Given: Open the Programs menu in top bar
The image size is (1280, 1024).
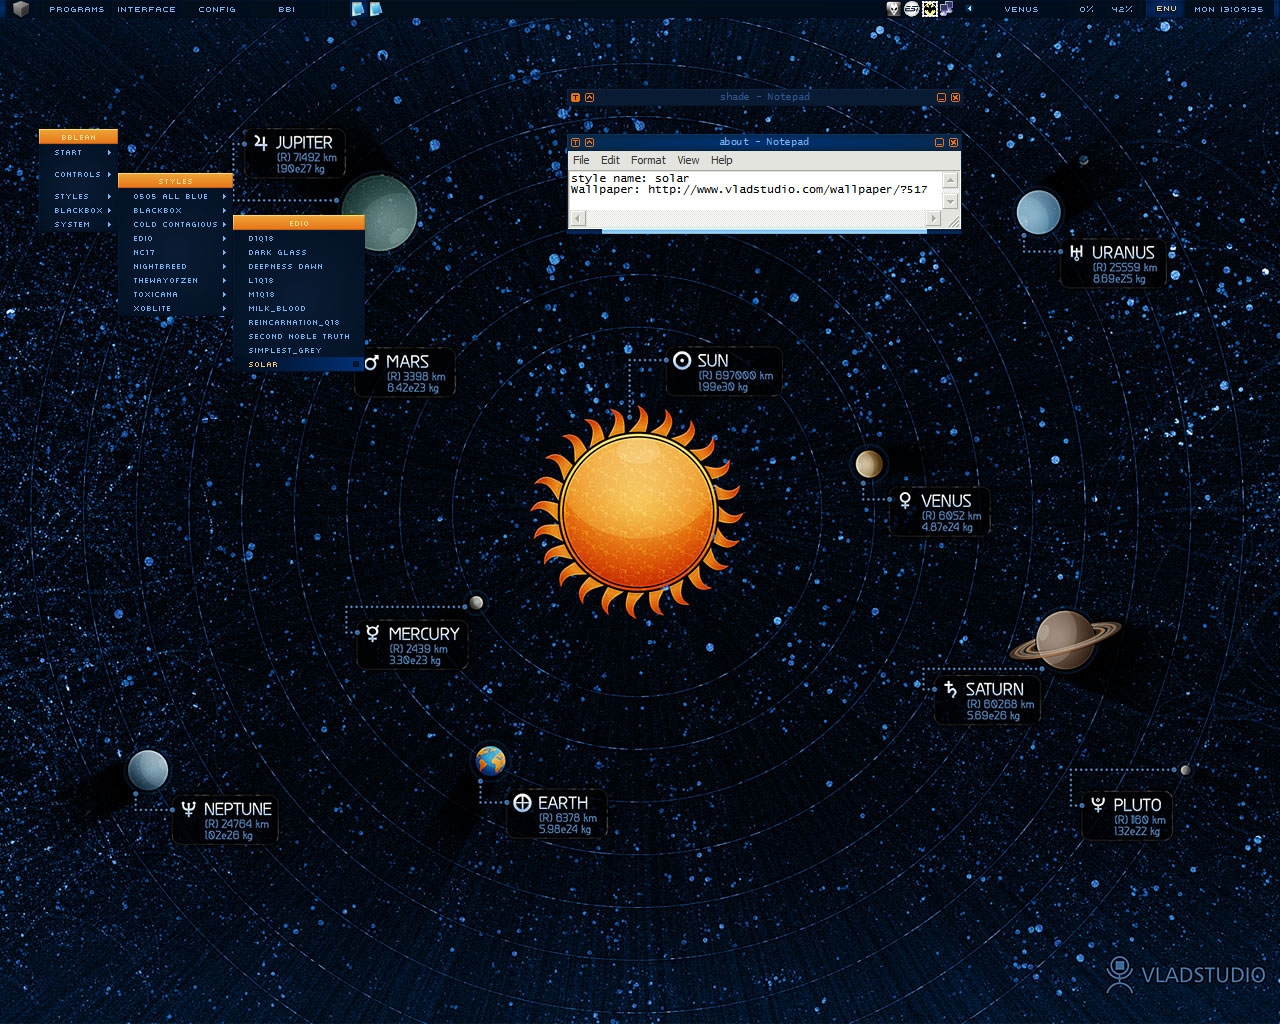Looking at the screenshot, I should point(76,9).
